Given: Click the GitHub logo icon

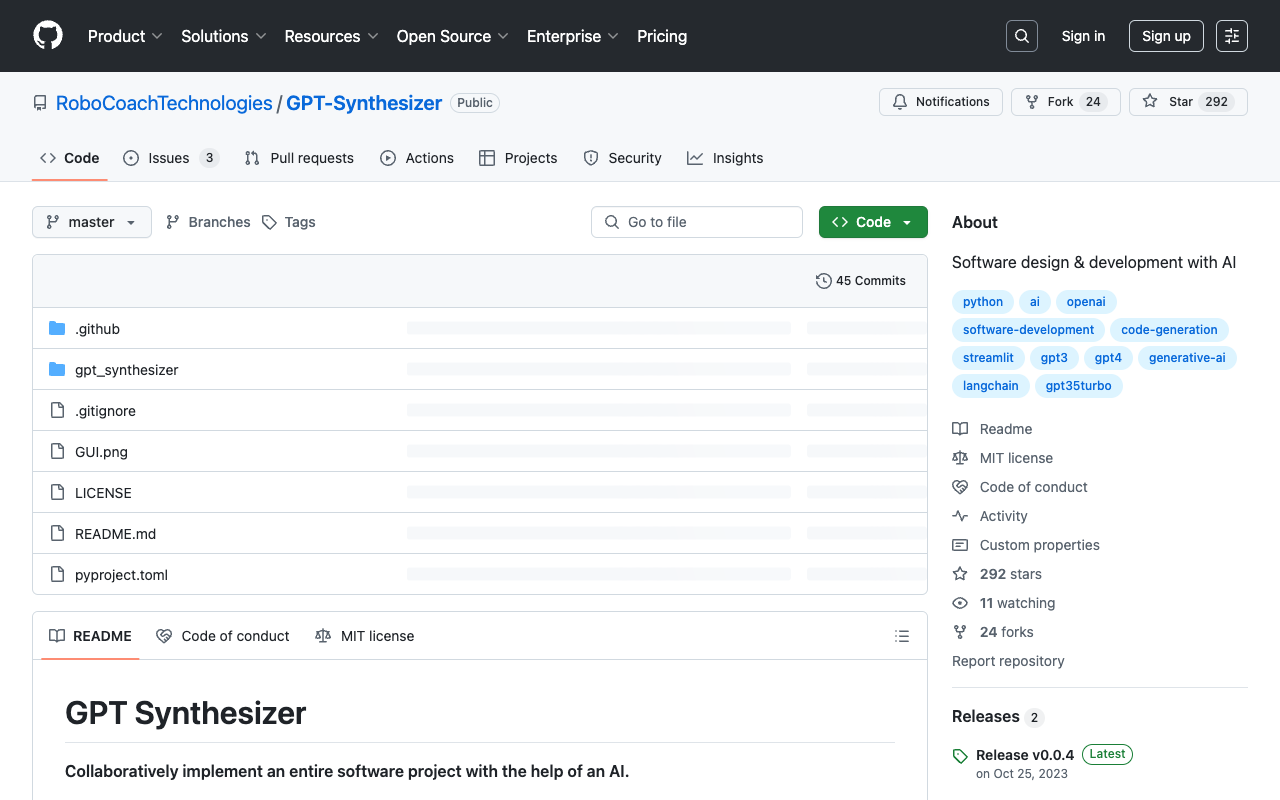Looking at the screenshot, I should (x=48, y=36).
